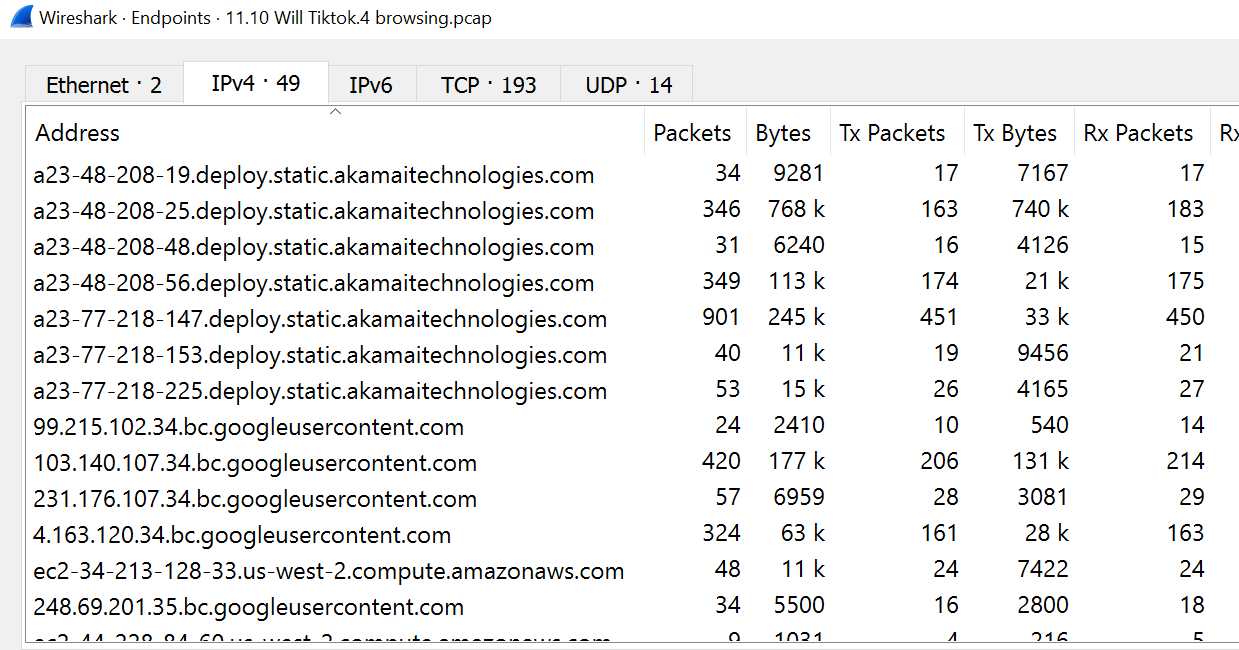Switch to the Ethernet · 2 tab
This screenshot has width=1239, height=650.
point(104,85)
